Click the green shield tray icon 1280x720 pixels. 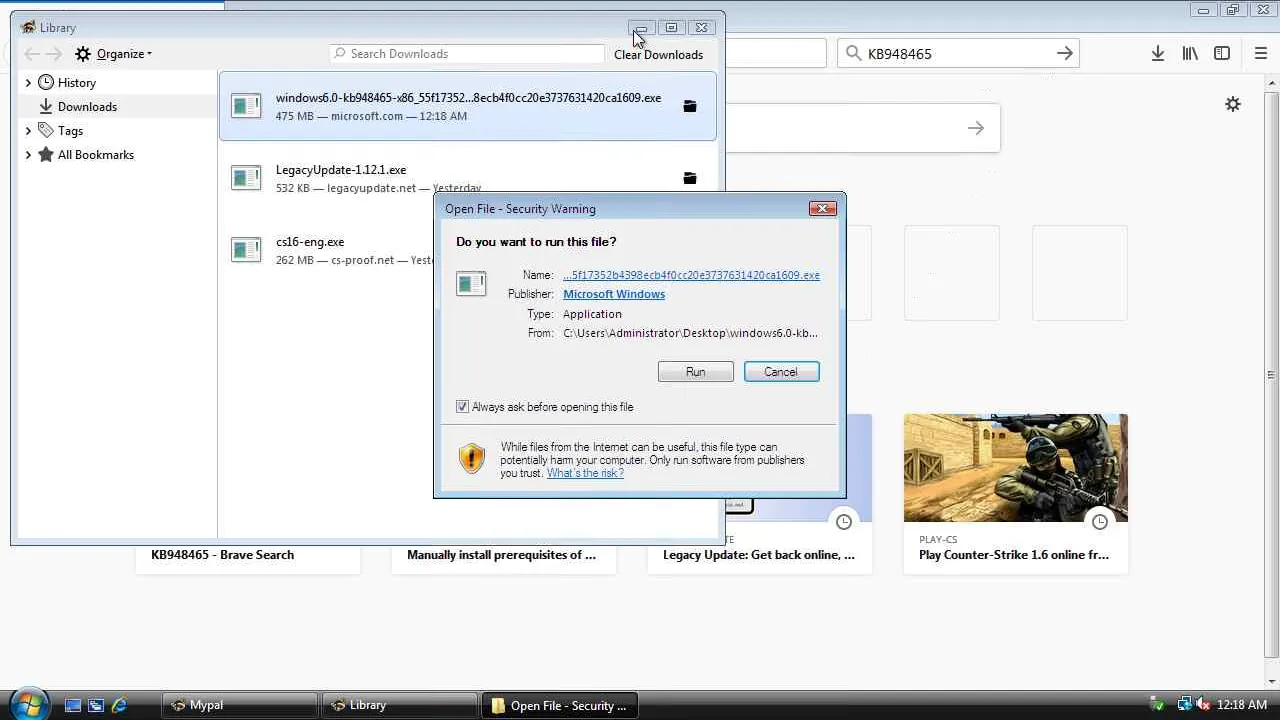point(1158,705)
